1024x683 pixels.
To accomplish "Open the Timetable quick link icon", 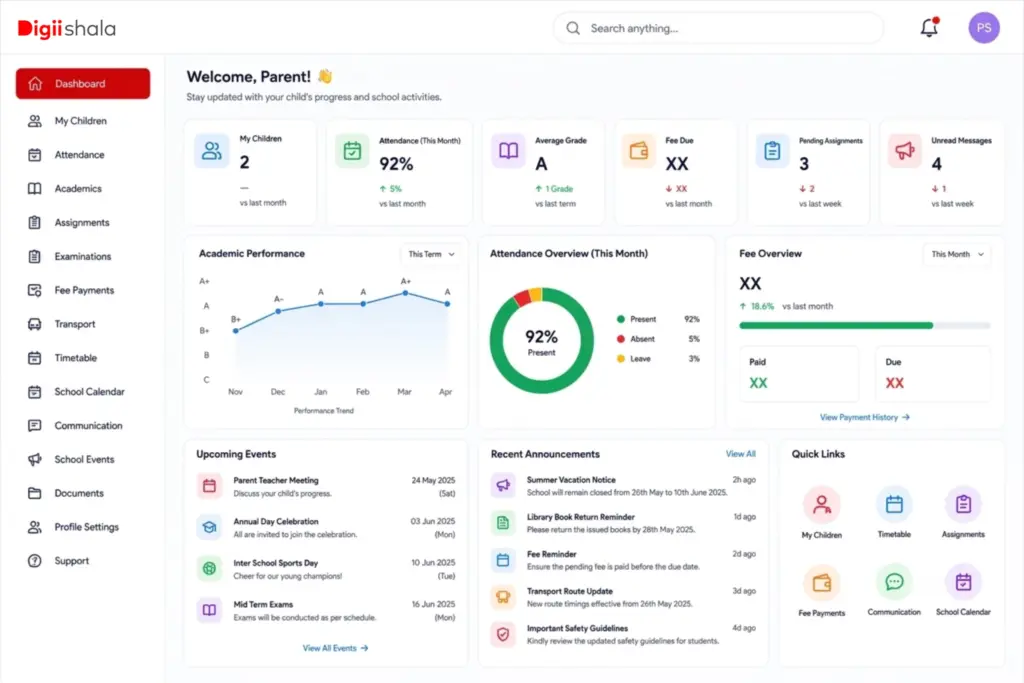I will (894, 504).
